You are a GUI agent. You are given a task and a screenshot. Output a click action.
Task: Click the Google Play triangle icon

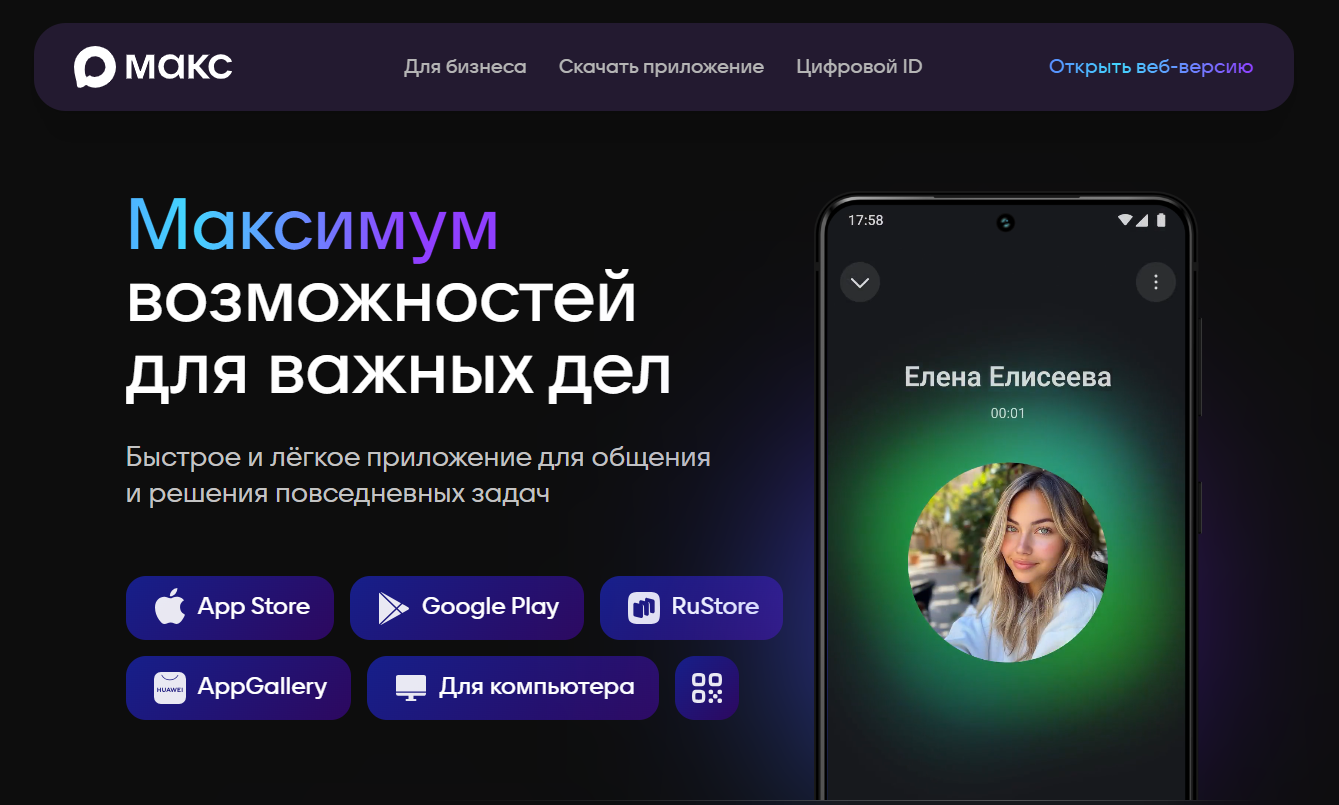pyautogui.click(x=393, y=607)
